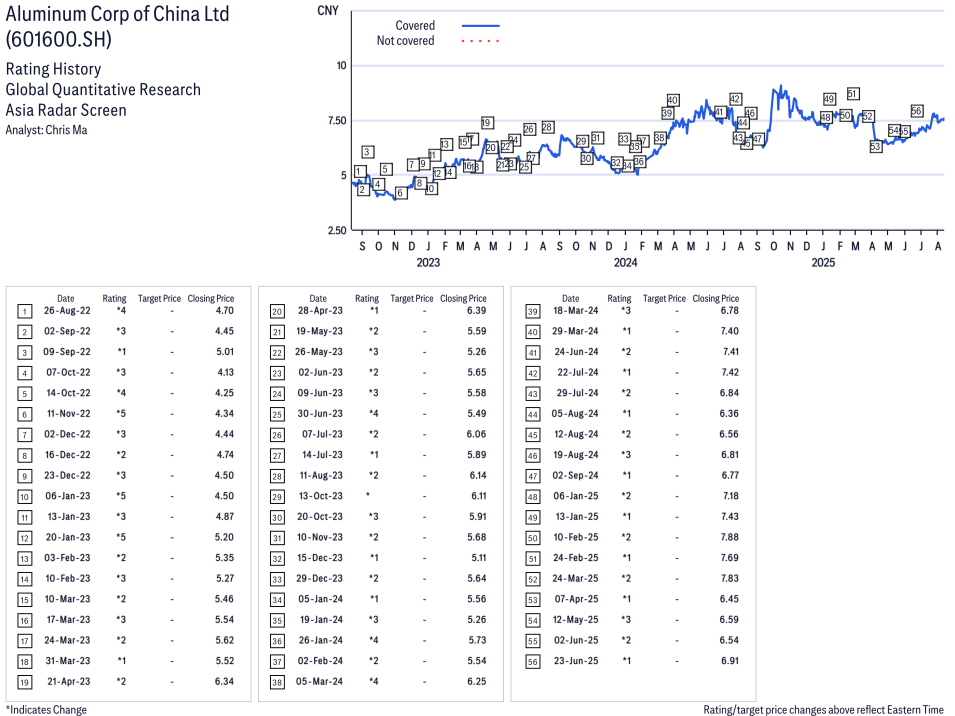This screenshot has height=716, width=955.
Task: Click boxed index 29 in the second table
Action: pyautogui.click(x=277, y=497)
